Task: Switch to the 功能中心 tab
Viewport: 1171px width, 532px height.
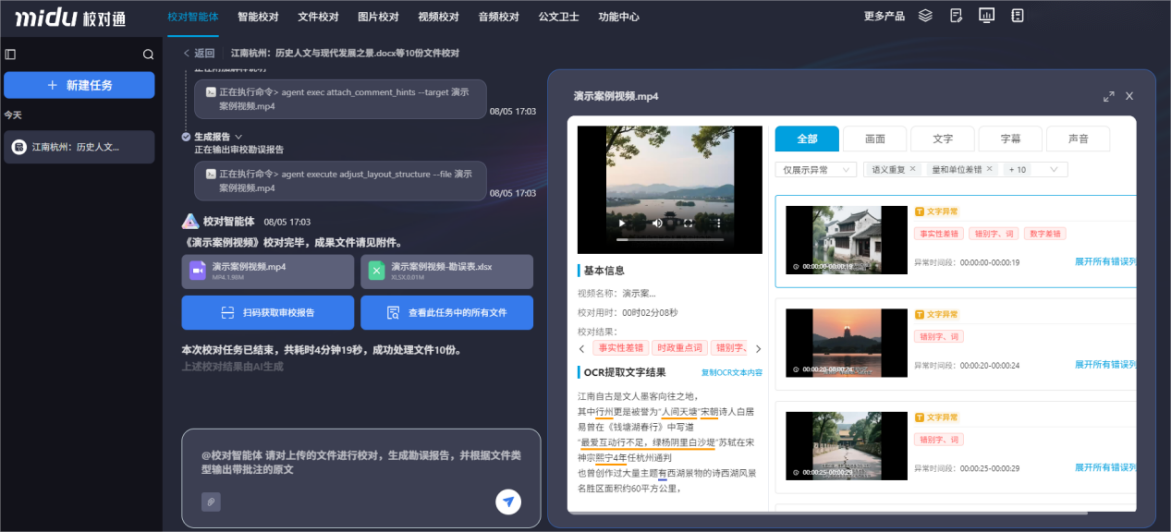Action: 619,16
